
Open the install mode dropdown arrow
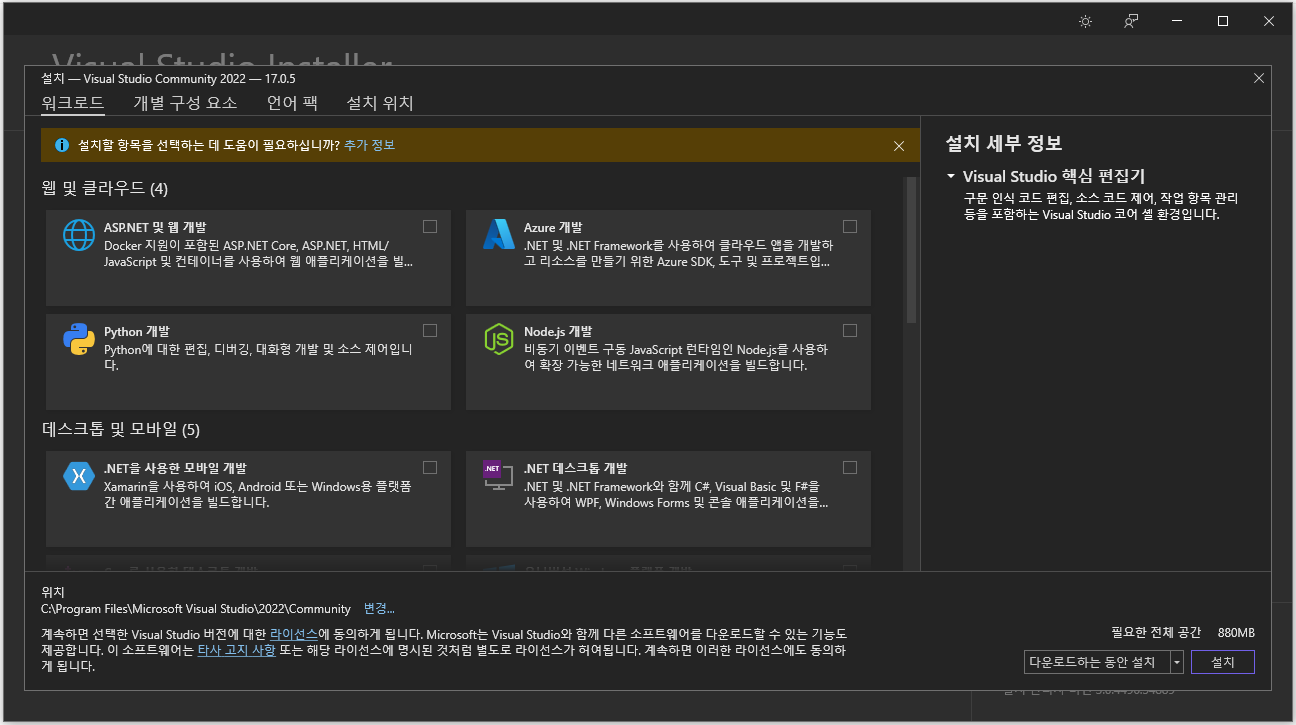1177,662
